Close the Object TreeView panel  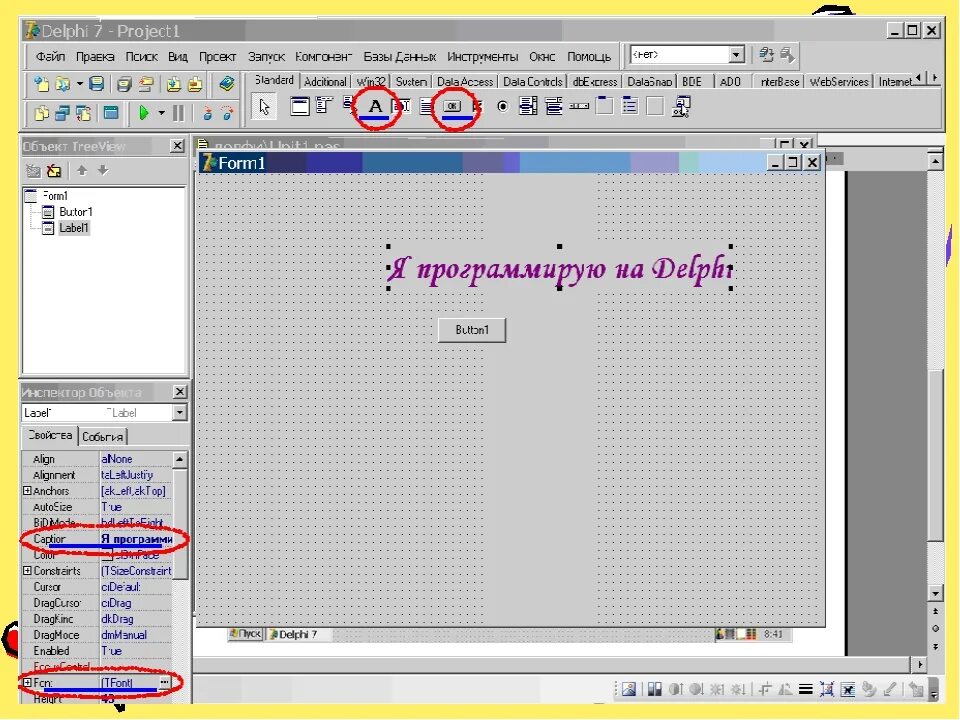point(177,146)
